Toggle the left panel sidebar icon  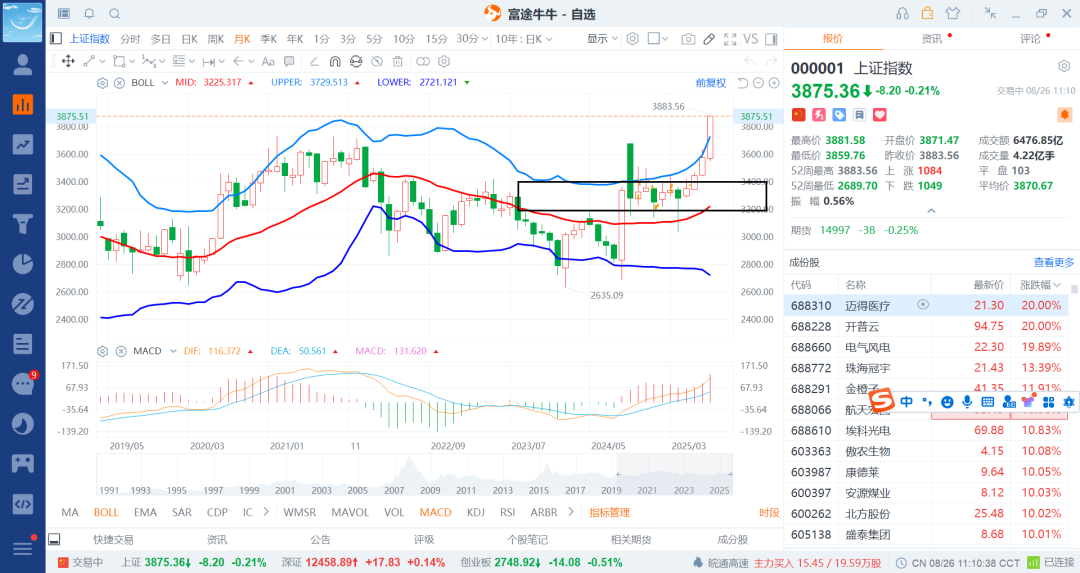56,39
